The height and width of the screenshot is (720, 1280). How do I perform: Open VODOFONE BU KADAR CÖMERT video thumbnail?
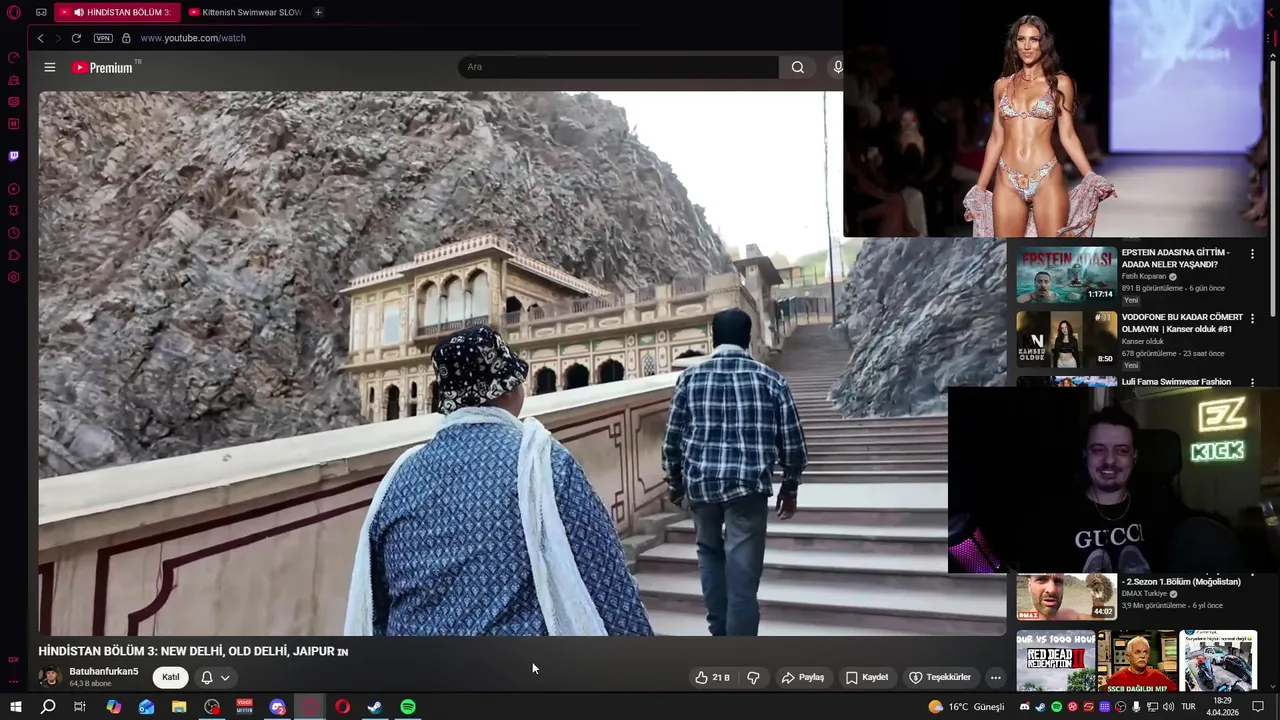click(x=1066, y=339)
